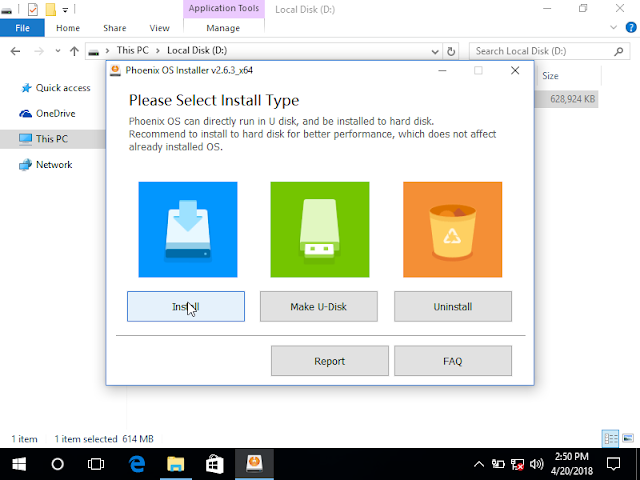The height and width of the screenshot is (480, 640).
Task: Switch to the View ribbon tab
Action: (x=159, y=28)
